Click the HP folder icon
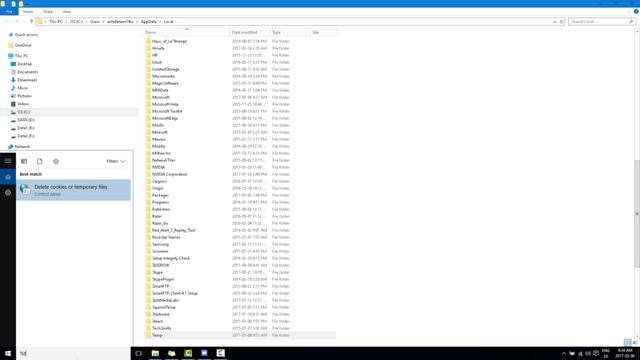 click(148, 55)
